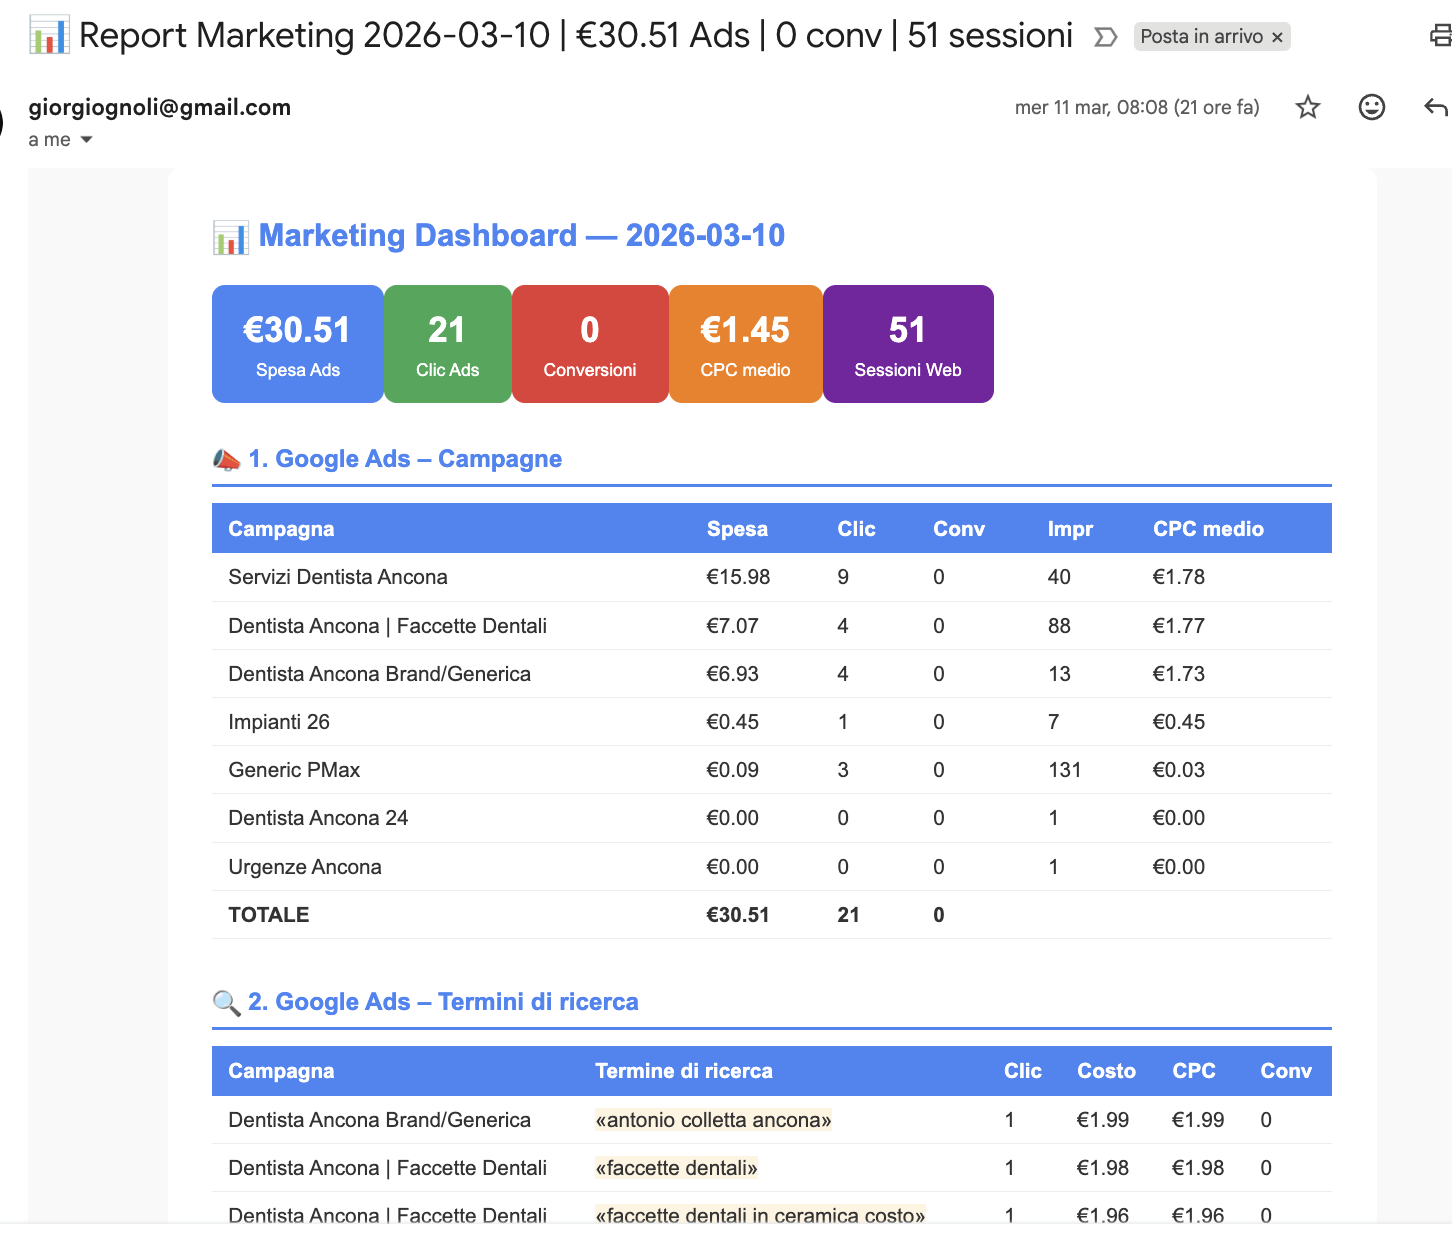This screenshot has height=1246, width=1452.
Task: Click sender giorgiognoli@gmail.com
Action: tap(160, 107)
